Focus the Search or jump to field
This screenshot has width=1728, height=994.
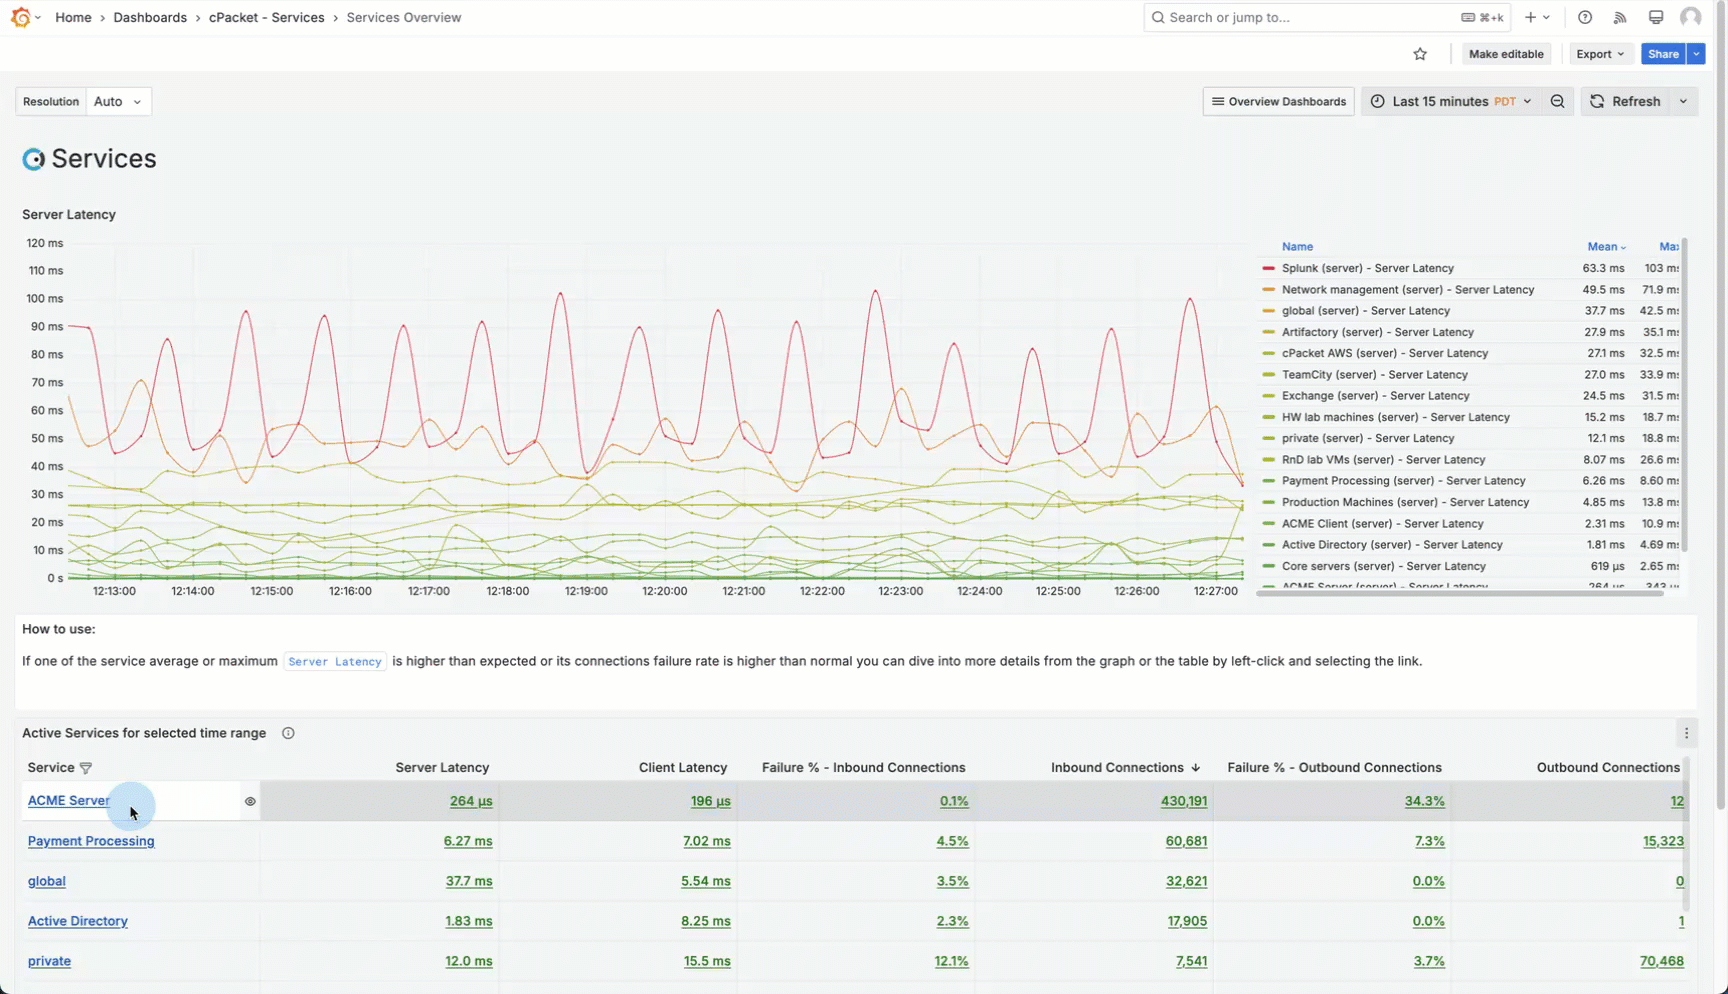point(1327,17)
